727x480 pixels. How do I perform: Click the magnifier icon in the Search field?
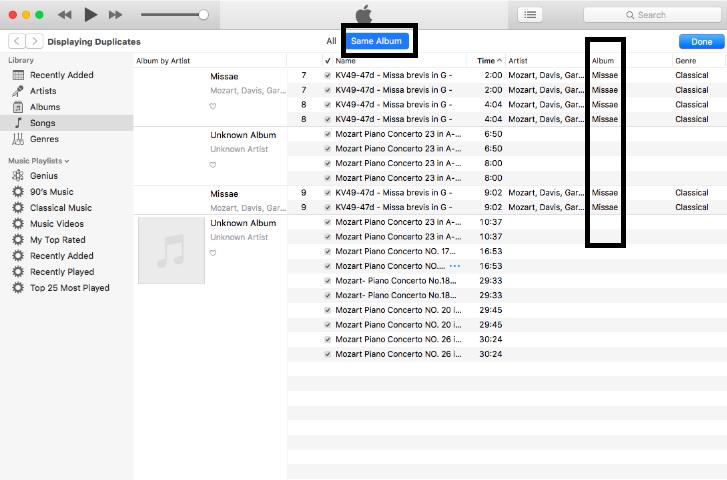point(630,15)
